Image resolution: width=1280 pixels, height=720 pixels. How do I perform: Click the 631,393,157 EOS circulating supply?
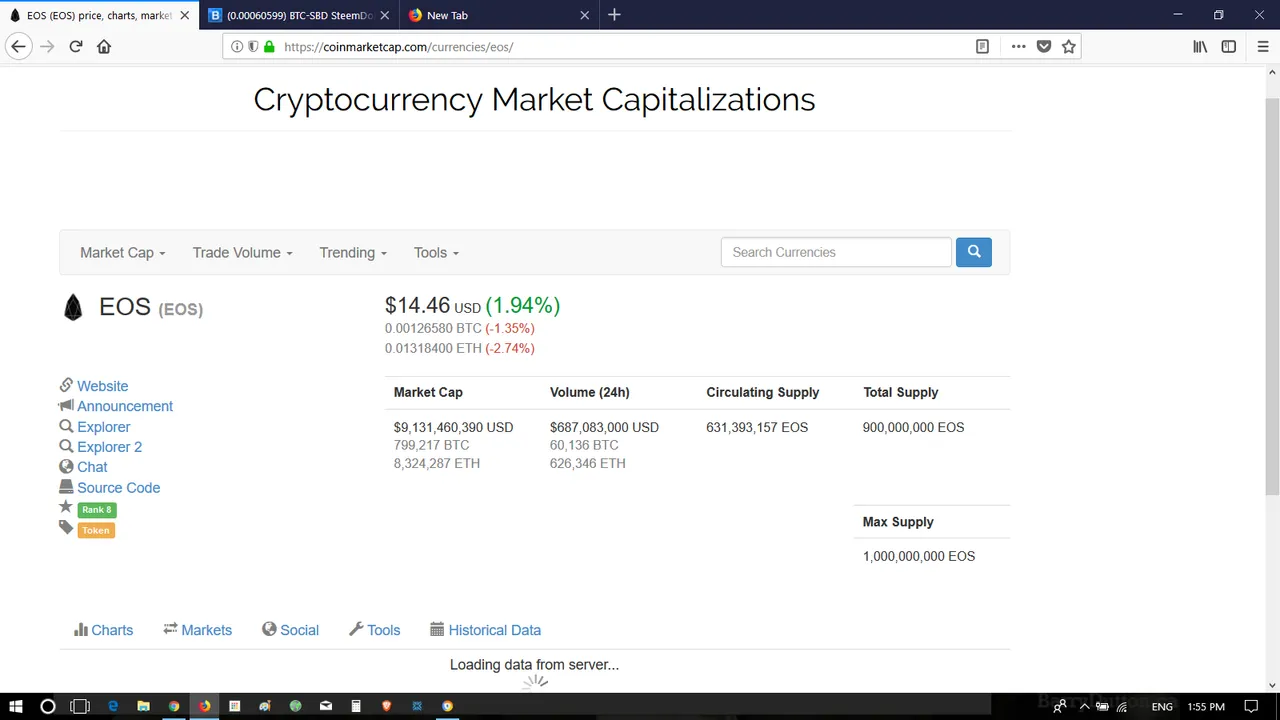[757, 427]
